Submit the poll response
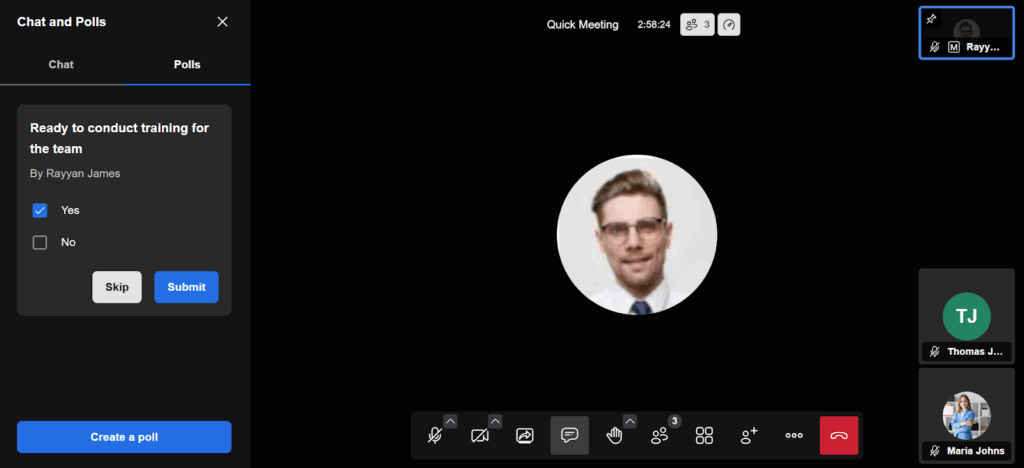This screenshot has height=468, width=1024. click(x=186, y=287)
